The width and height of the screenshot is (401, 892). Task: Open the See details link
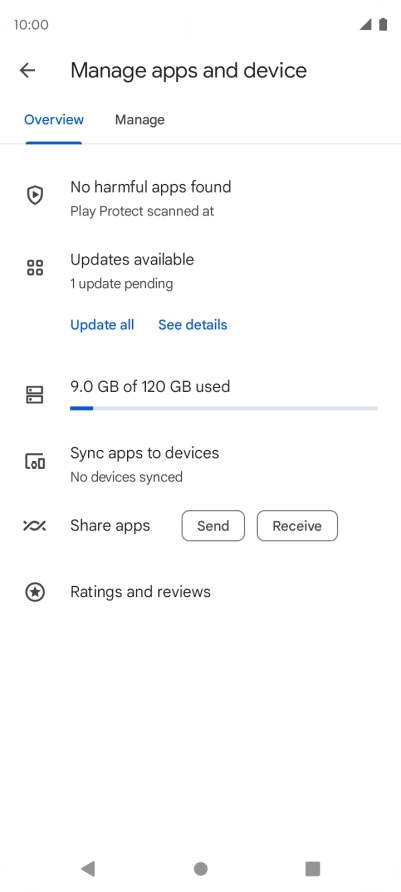coord(193,325)
